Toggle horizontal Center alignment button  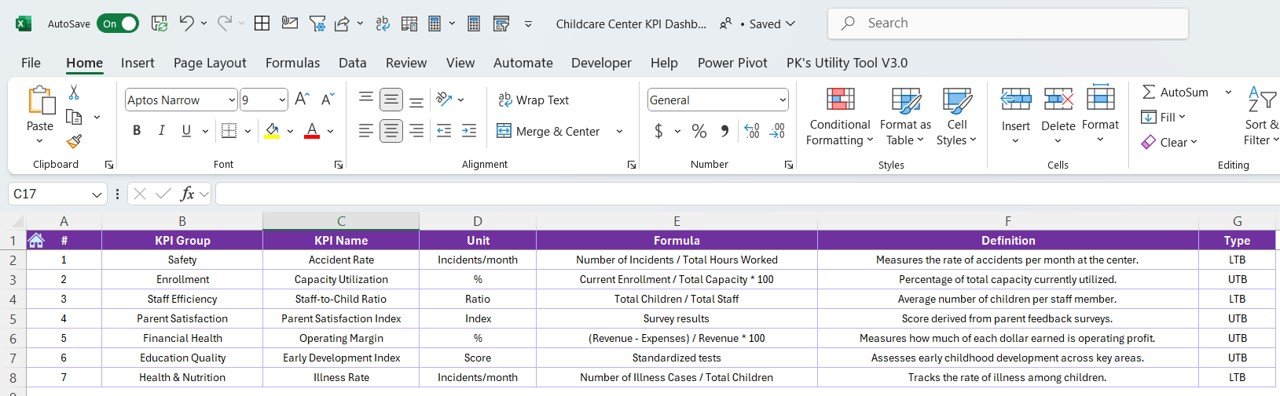391,130
